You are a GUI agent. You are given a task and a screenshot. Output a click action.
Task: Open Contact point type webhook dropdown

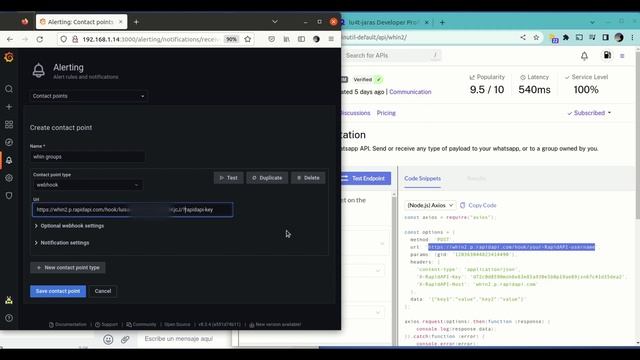[x=88, y=185]
